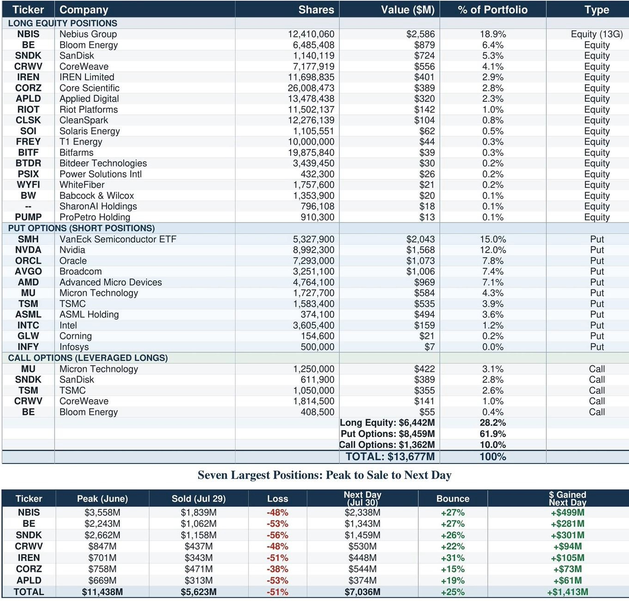The width and height of the screenshot is (629, 601).
Task: Select the PUT OPTIONS (SHORT POSITIONS) label
Action: [81, 228]
